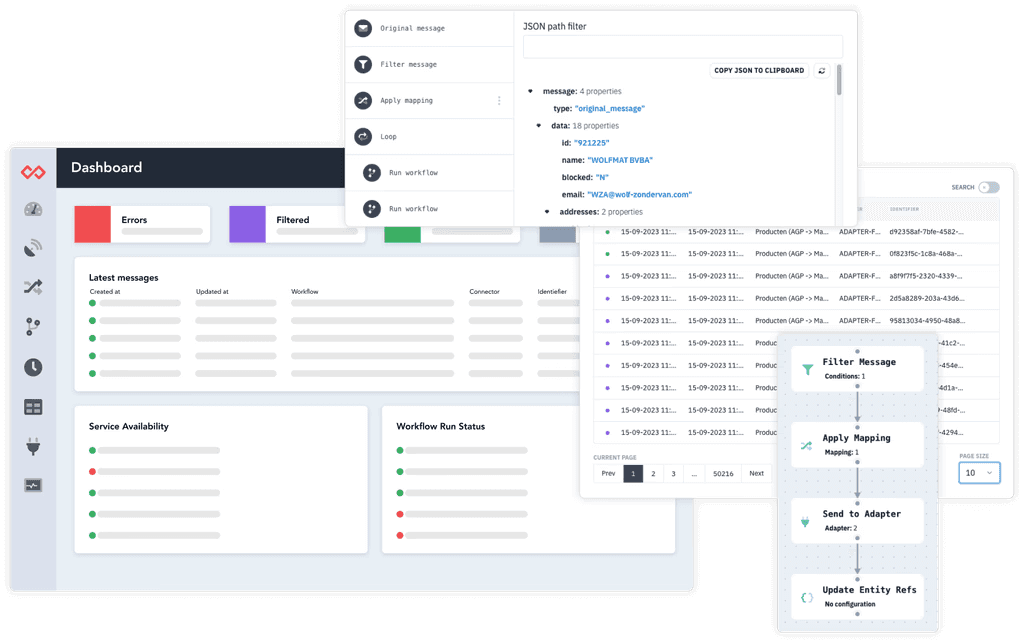The image size is (1024, 643).
Task: Go to the Prev page
Action: 608,473
